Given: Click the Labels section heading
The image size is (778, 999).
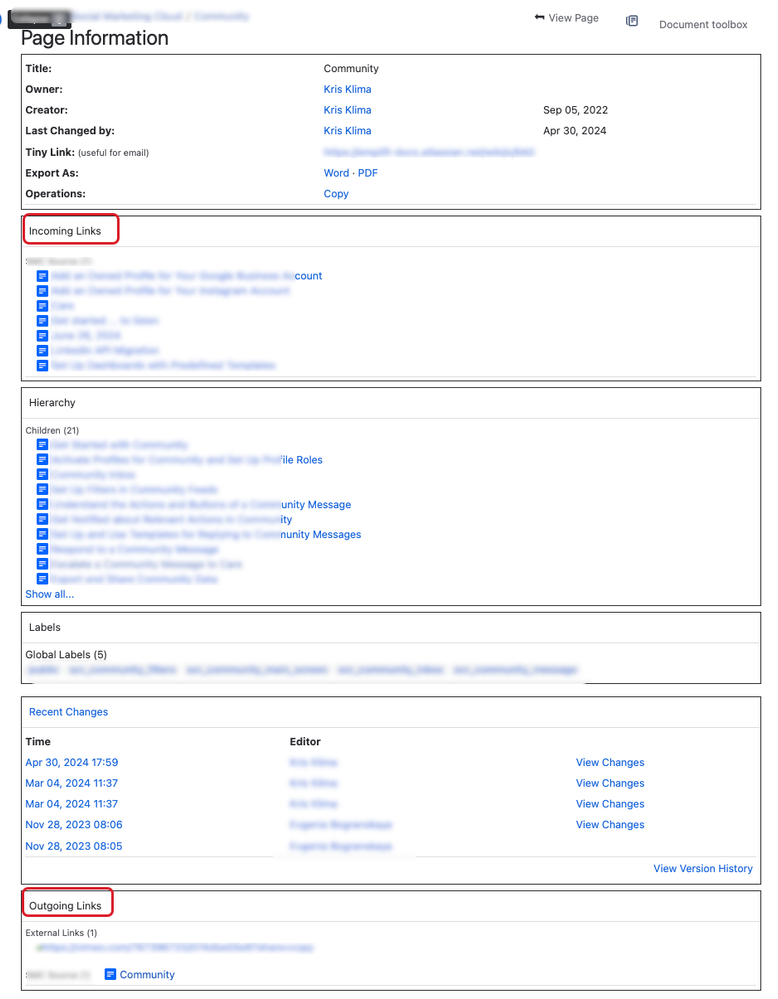Looking at the screenshot, I should pos(45,627).
